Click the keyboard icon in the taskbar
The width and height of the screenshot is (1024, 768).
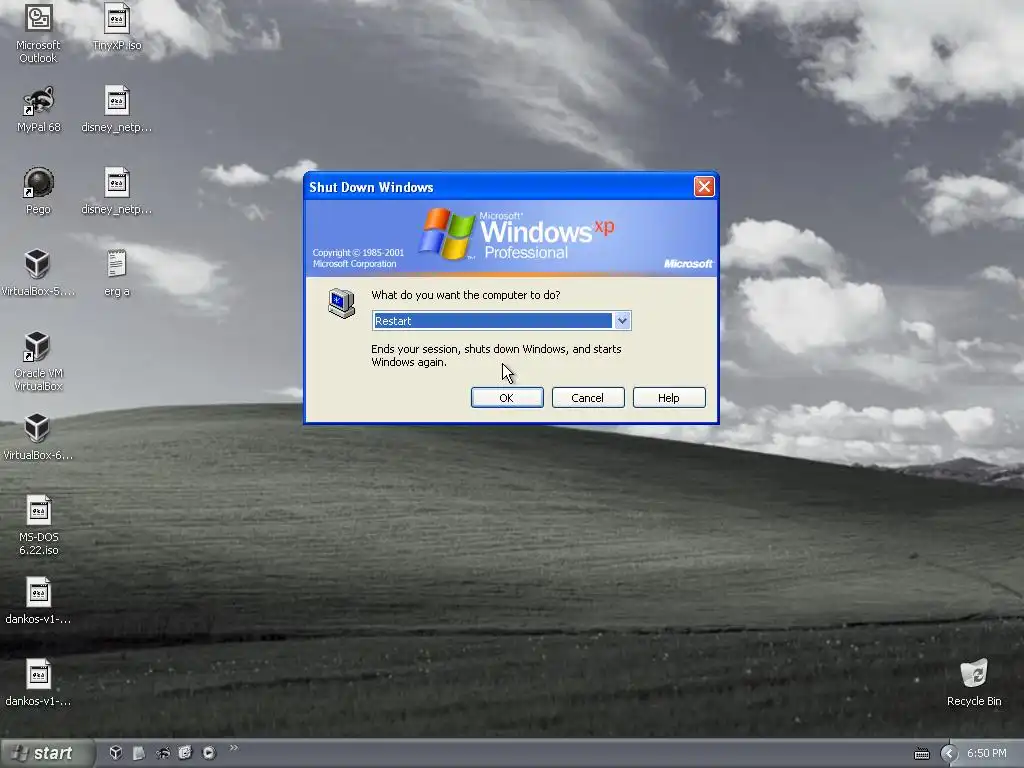click(921, 754)
